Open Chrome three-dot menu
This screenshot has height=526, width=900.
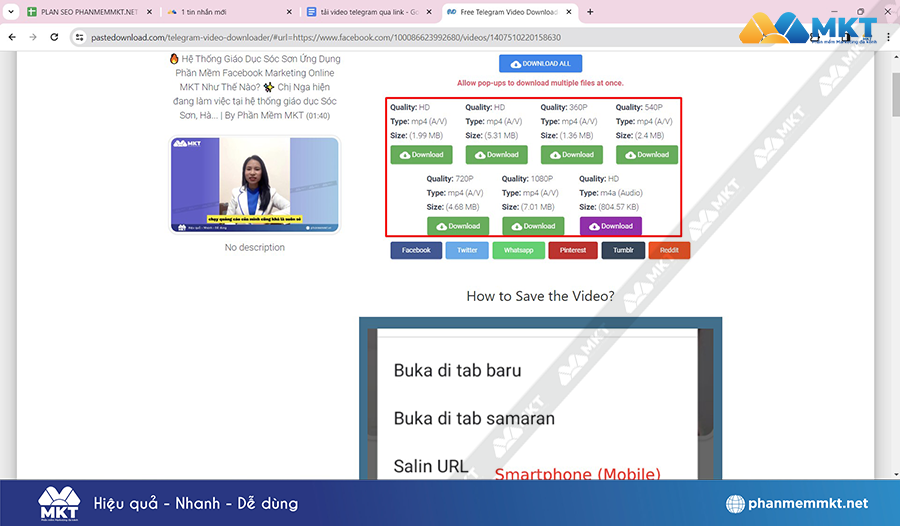coord(888,37)
